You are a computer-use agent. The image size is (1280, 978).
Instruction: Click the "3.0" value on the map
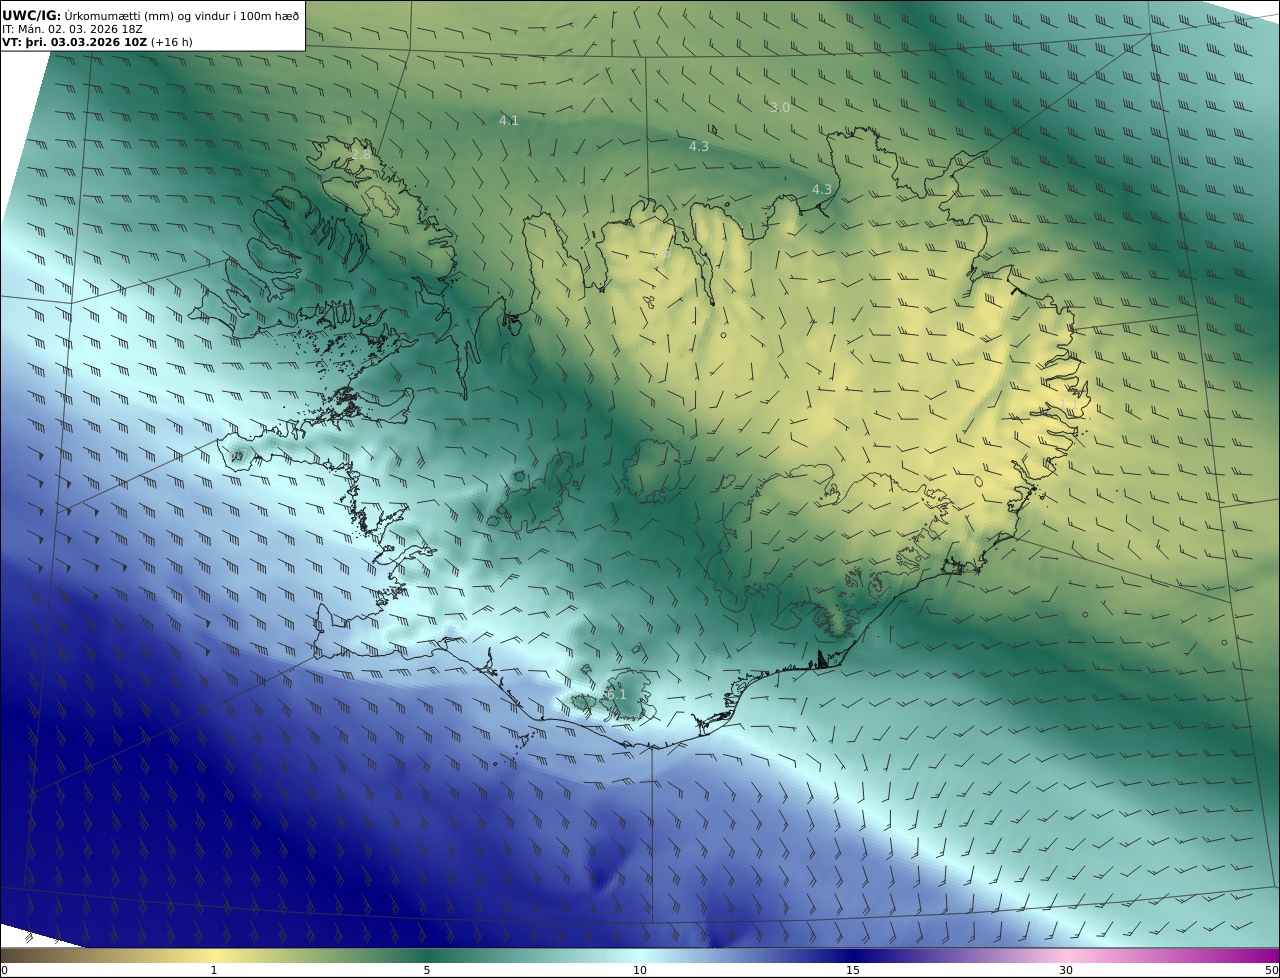click(780, 107)
